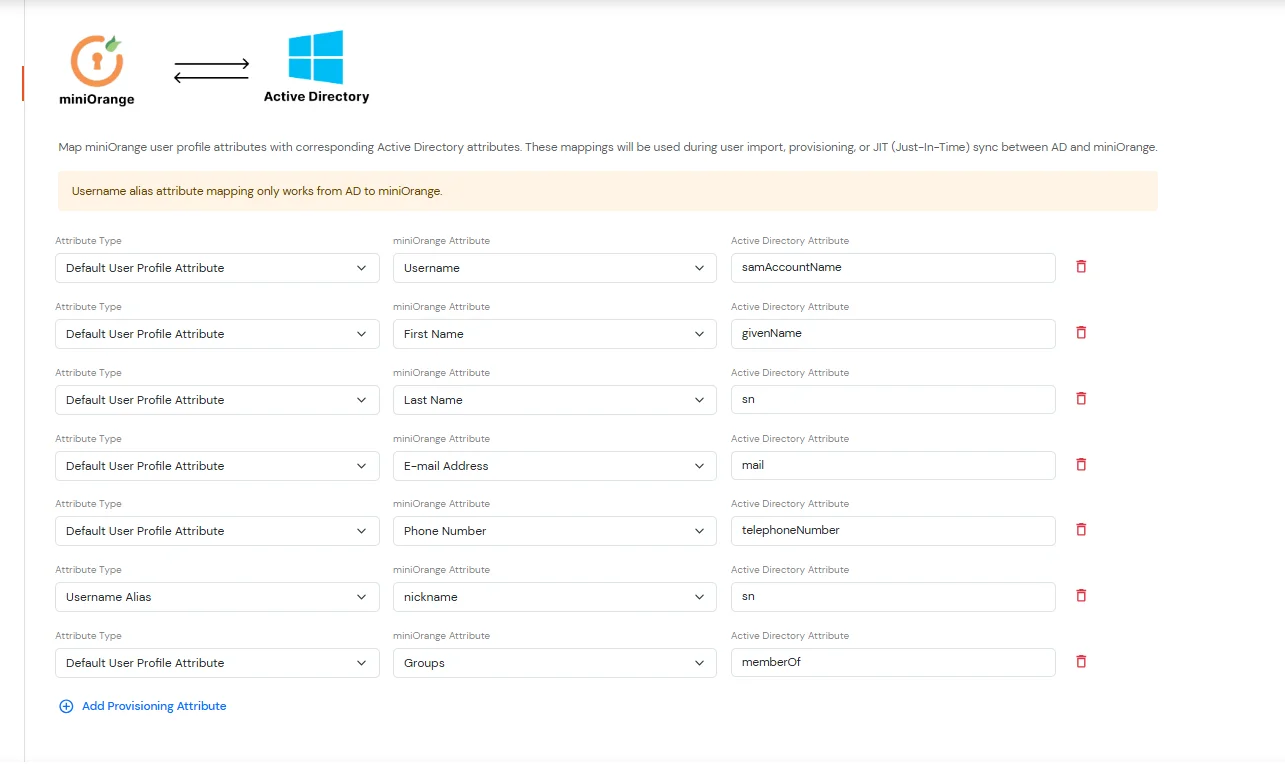1285x772 pixels.
Task: Click the memberOf attribute field
Action: pyautogui.click(x=893, y=662)
